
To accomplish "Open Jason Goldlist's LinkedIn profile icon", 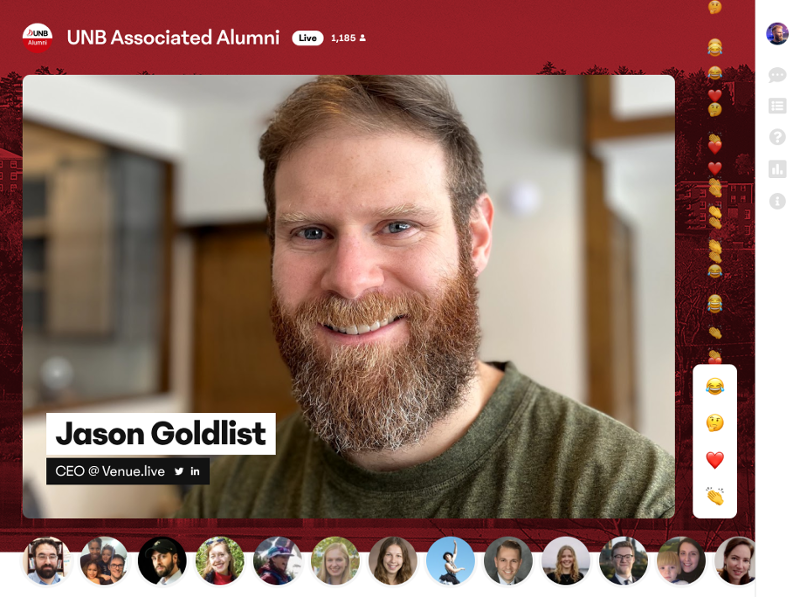I will pyautogui.click(x=195, y=471).
